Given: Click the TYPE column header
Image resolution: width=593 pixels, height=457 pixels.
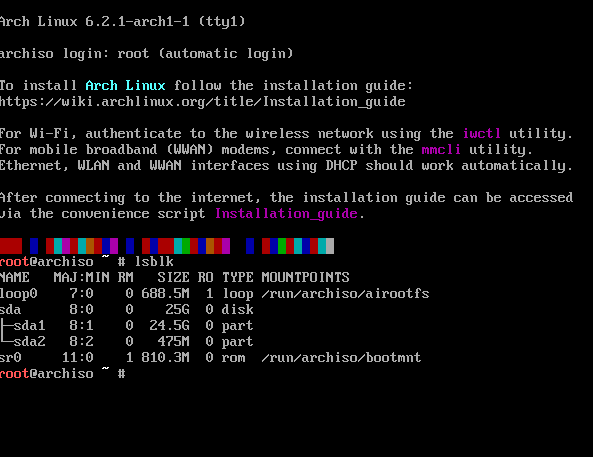Looking at the screenshot, I should click(238, 277).
